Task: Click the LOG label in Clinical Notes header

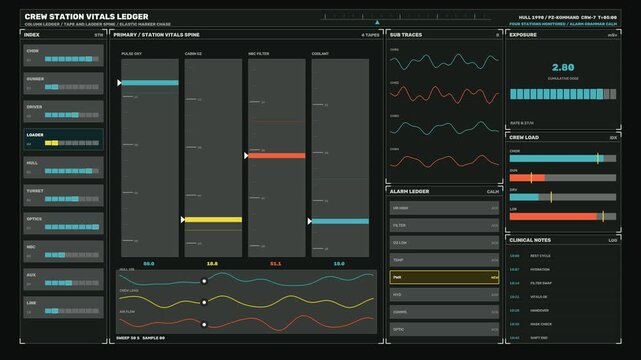Action: [x=613, y=240]
